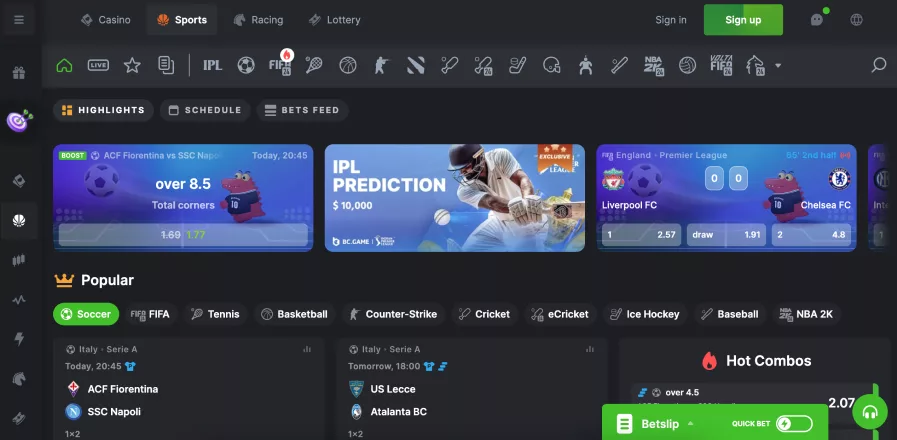Select the basketball sports icon in sidebar
897x440 pixels.
tap(19, 220)
